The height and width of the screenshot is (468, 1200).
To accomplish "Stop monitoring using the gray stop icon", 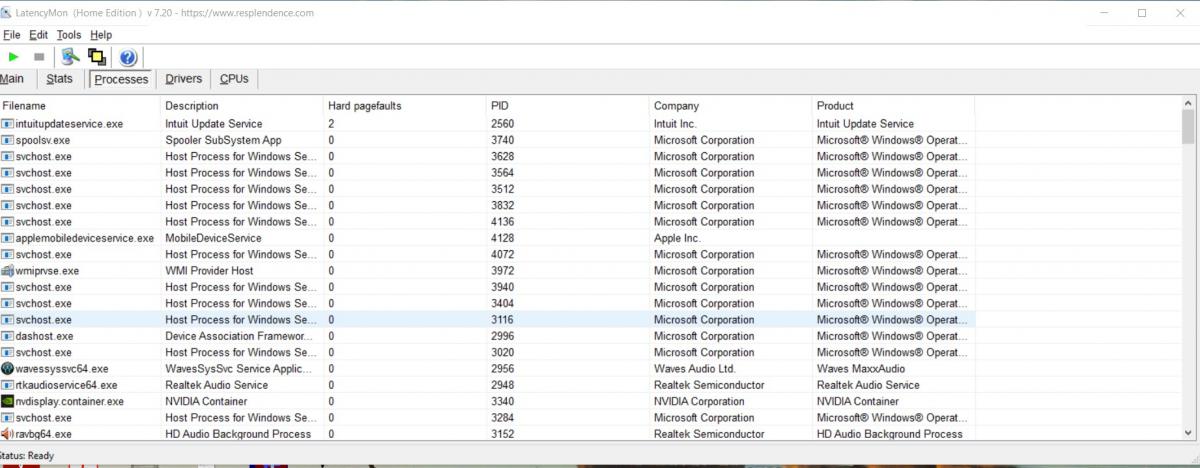I will pos(39,57).
